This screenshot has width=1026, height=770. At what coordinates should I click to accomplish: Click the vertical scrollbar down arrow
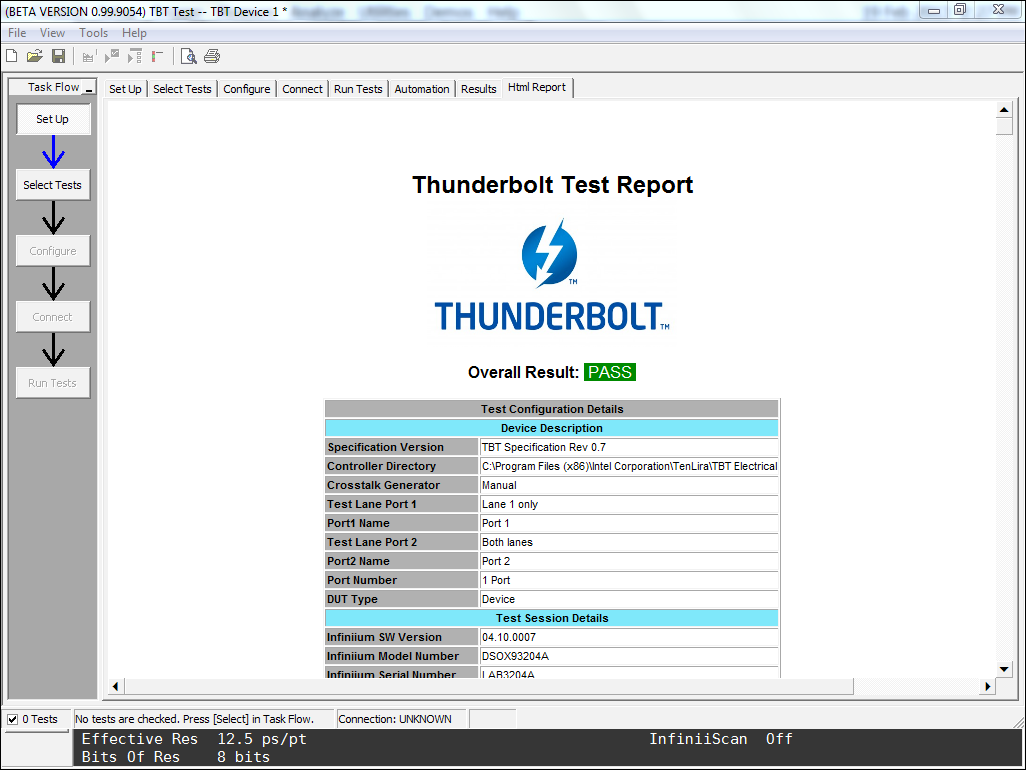pyautogui.click(x=1005, y=669)
